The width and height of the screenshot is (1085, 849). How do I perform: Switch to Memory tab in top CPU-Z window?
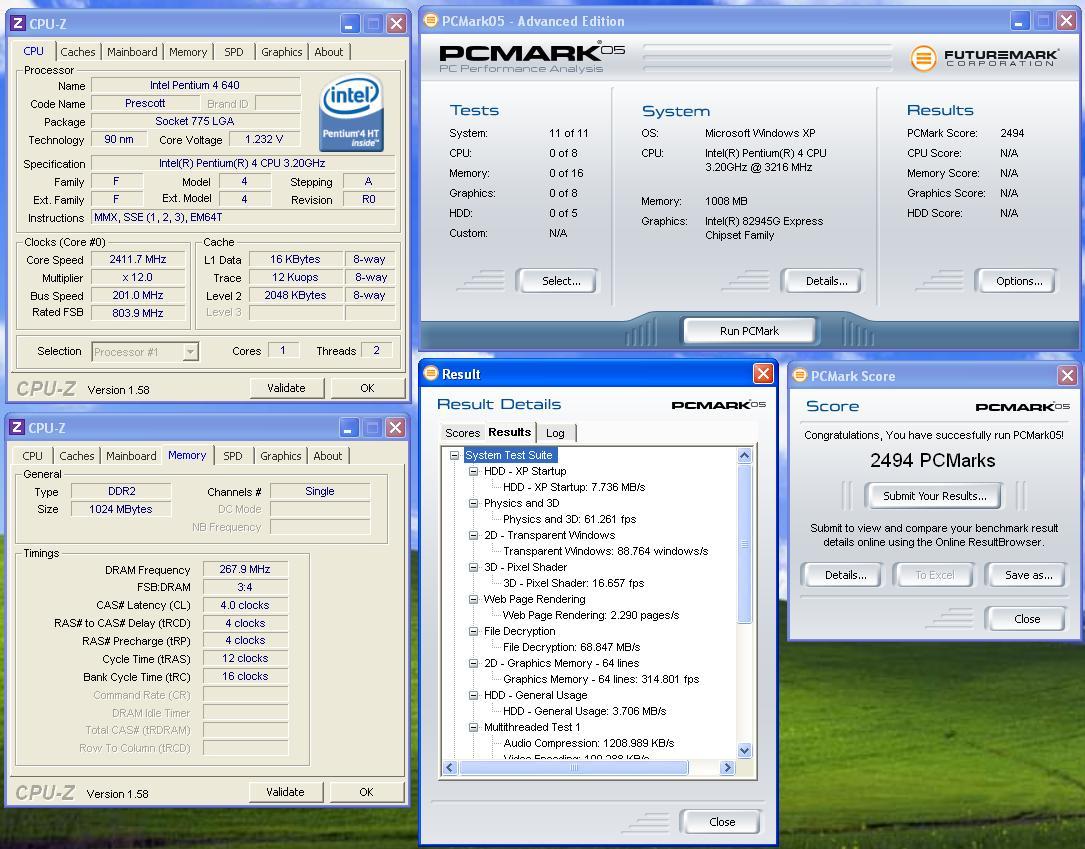[x=188, y=52]
